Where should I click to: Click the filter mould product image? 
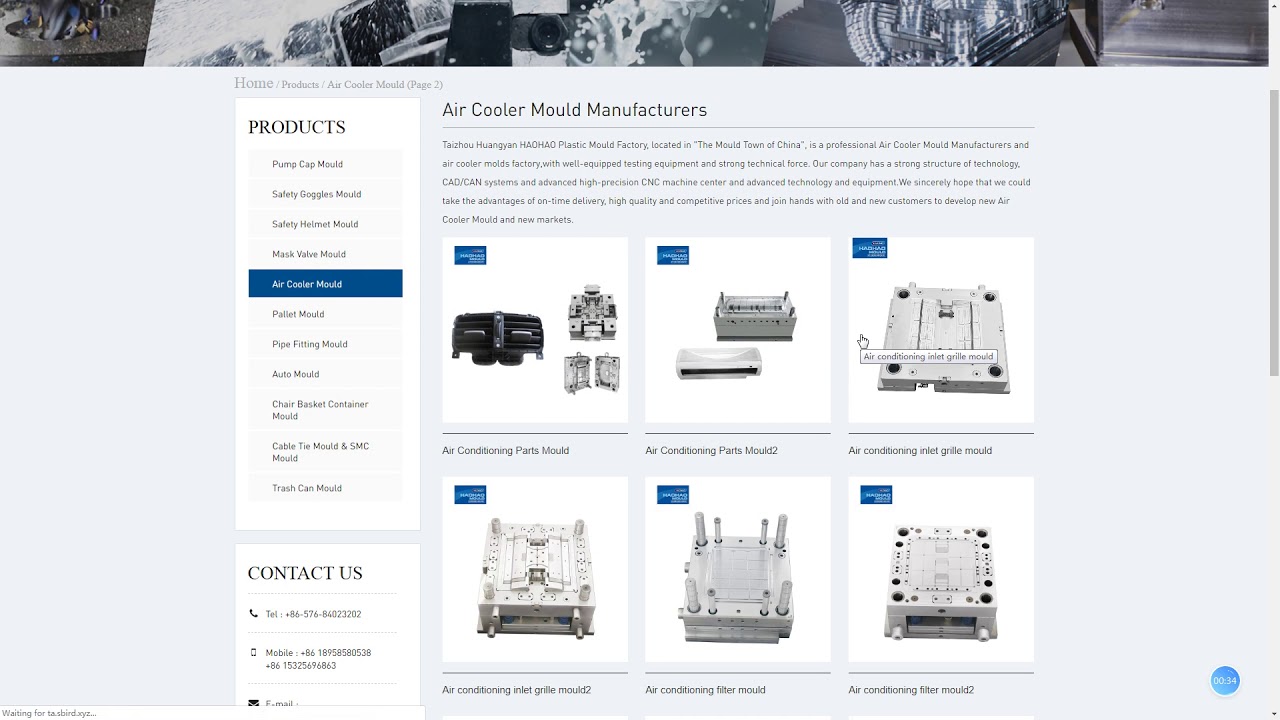point(738,569)
